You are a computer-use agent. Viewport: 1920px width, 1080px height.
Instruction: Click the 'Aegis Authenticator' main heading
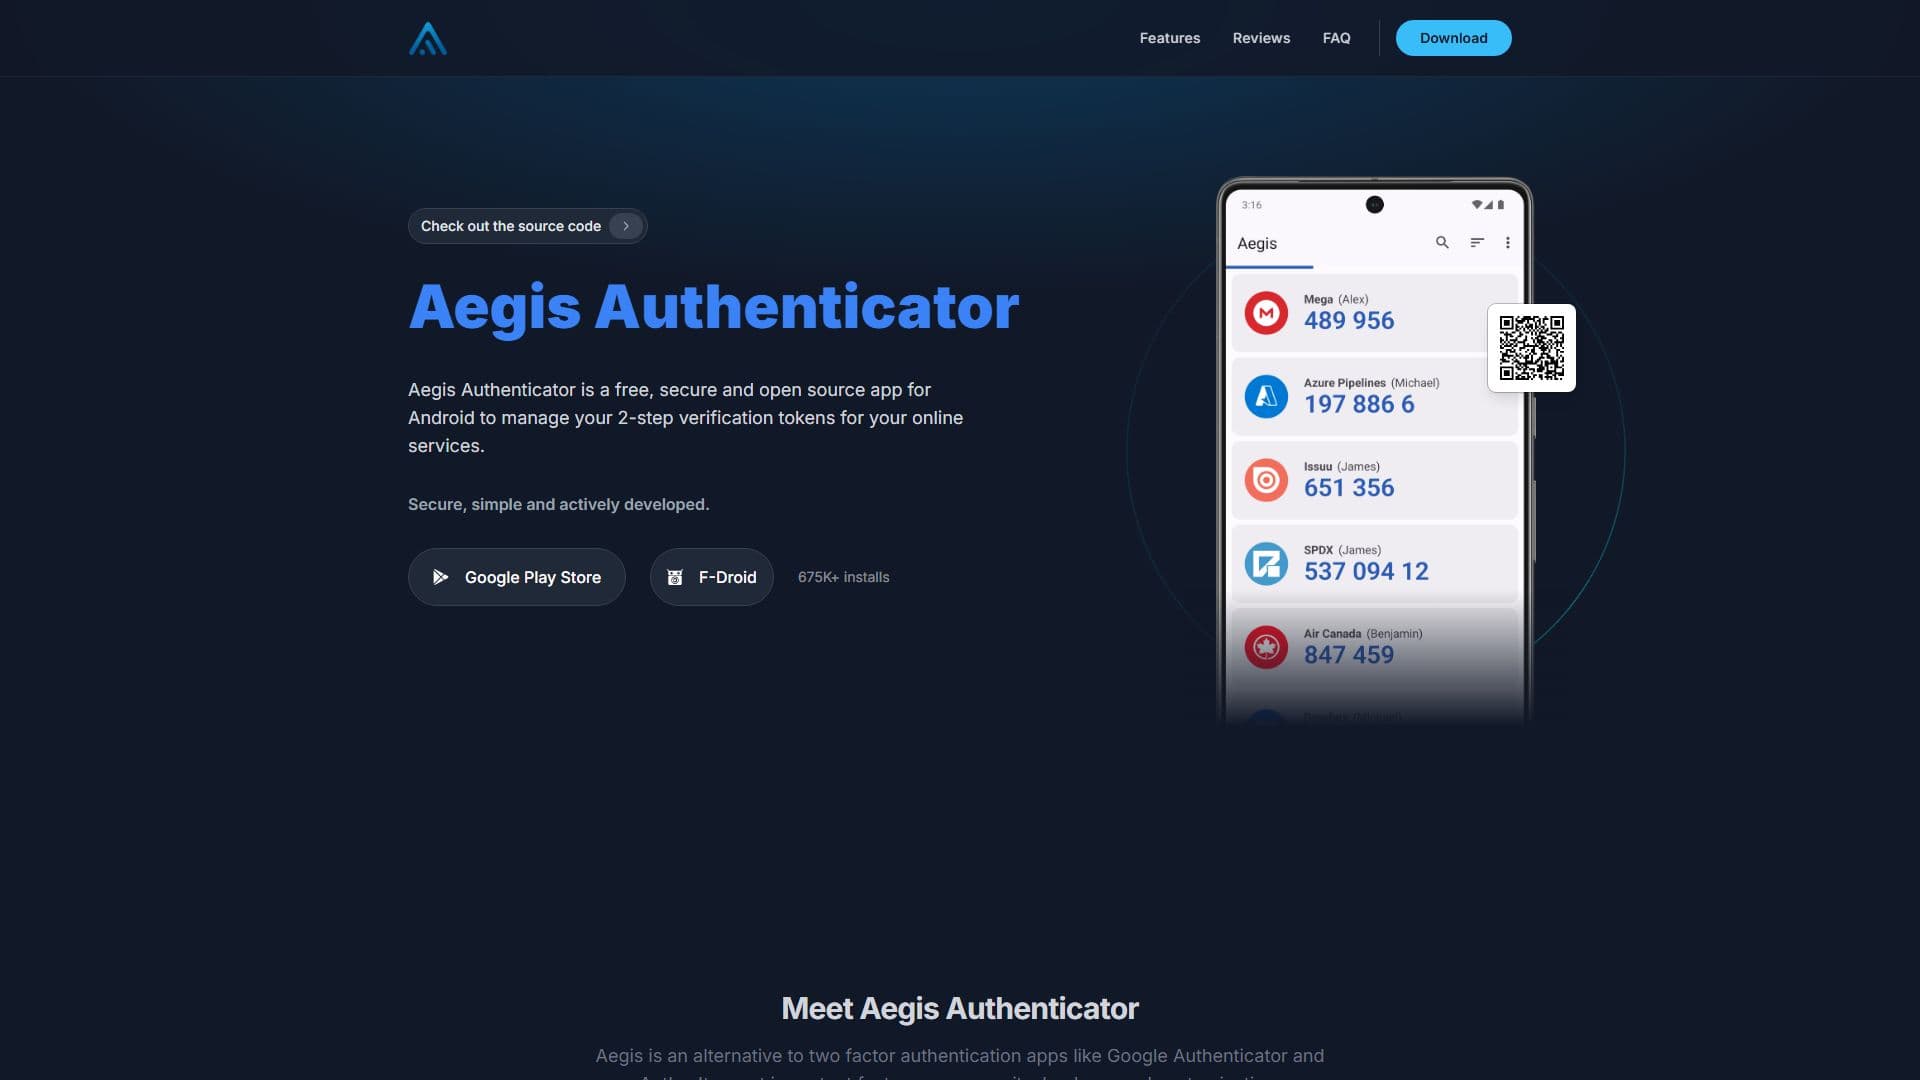[714, 307]
